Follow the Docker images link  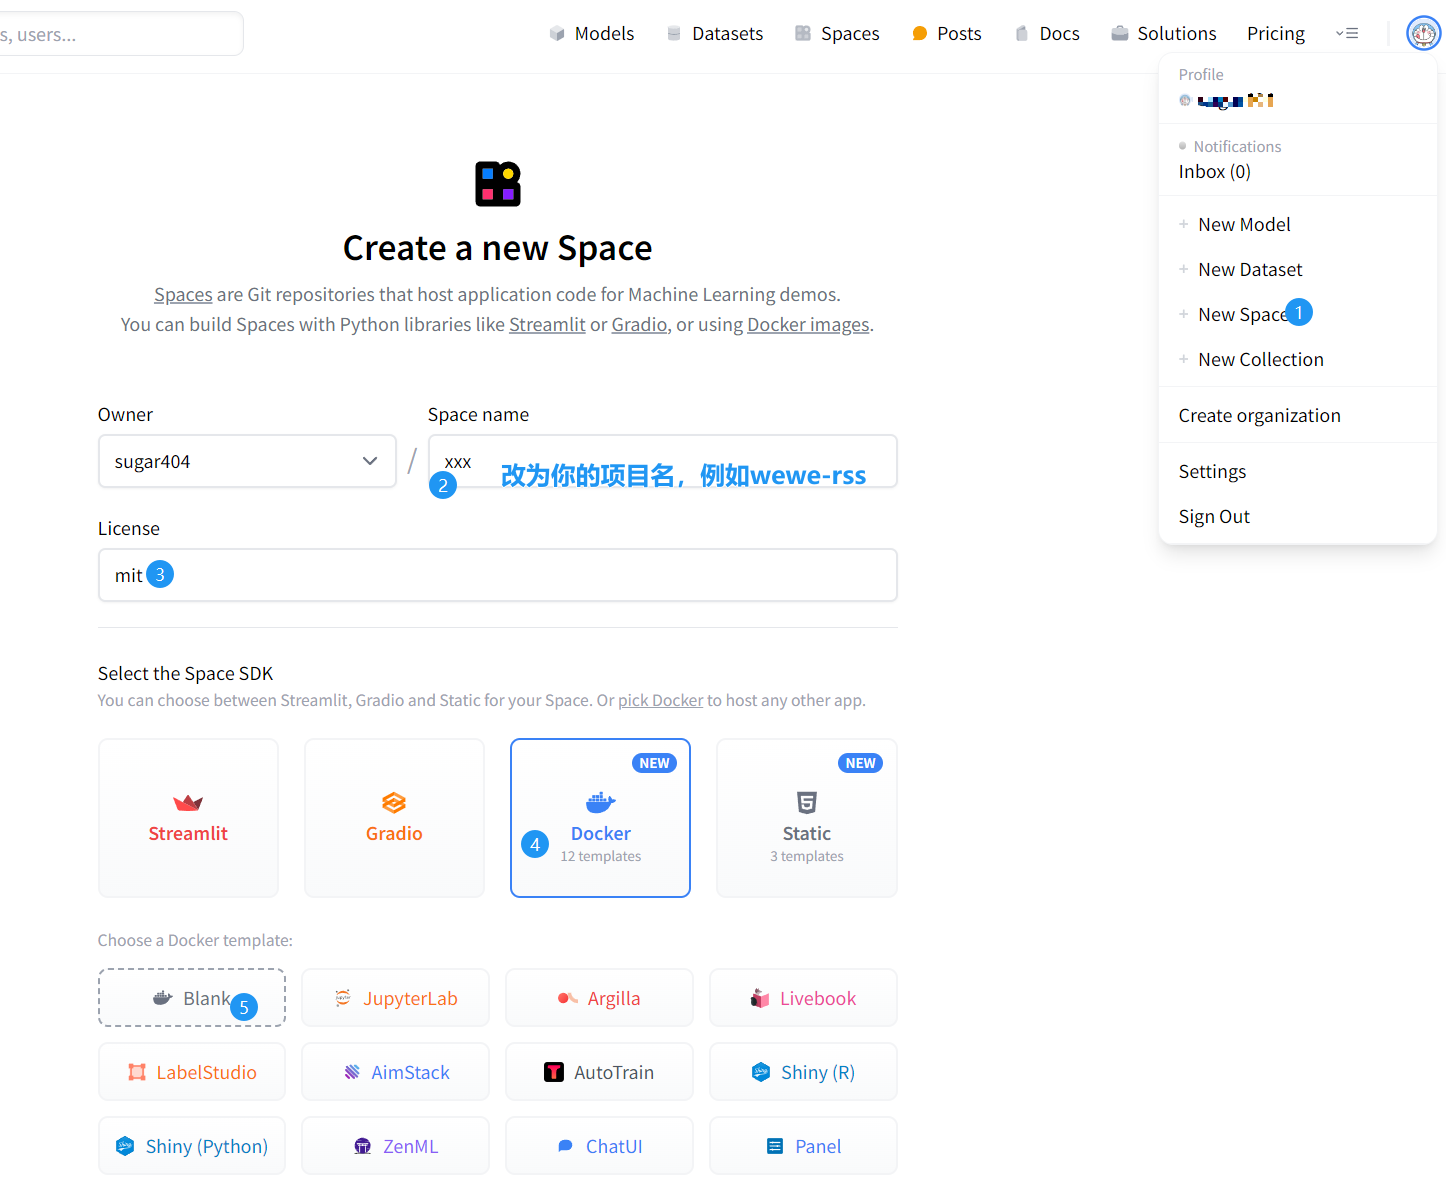coord(808,325)
